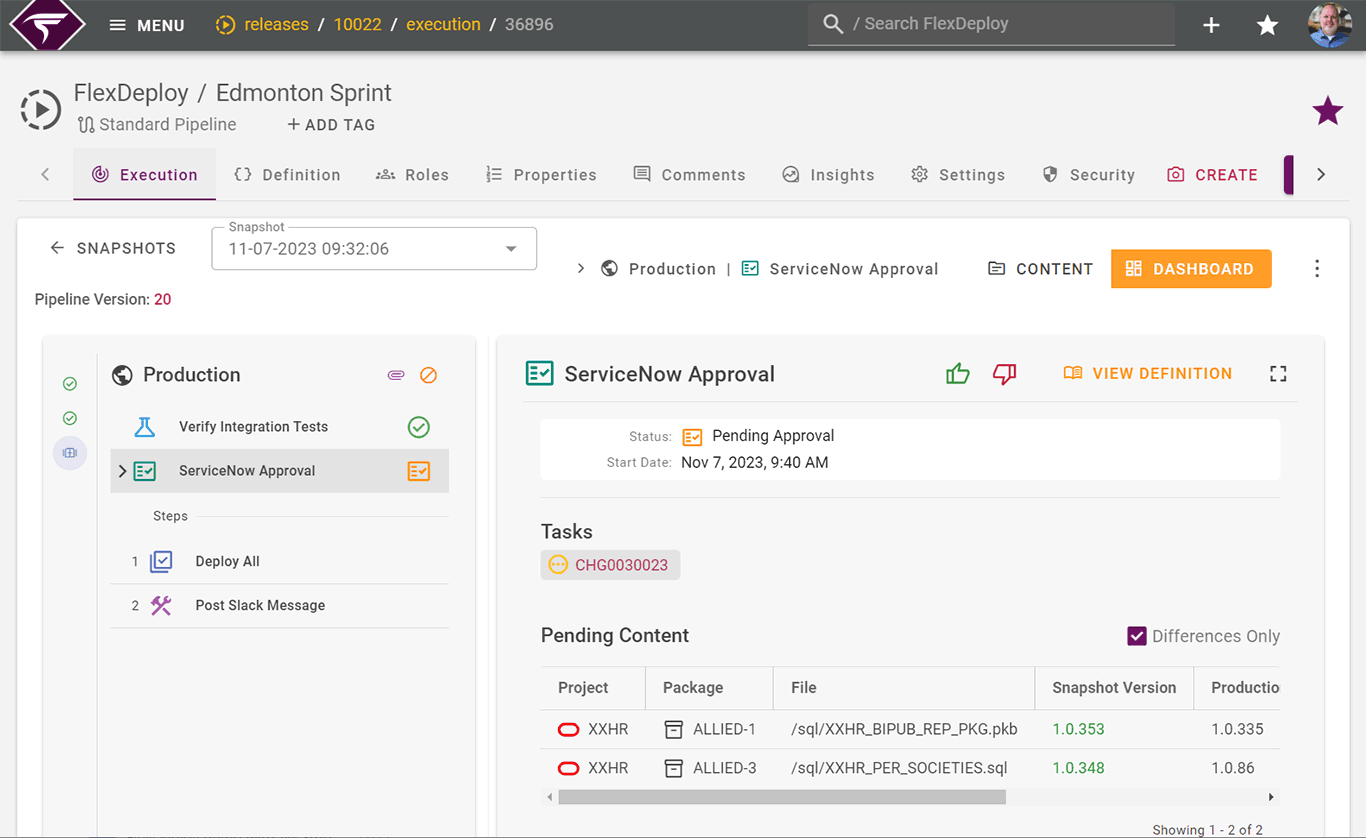This screenshot has height=838, width=1366.
Task: Click Production stage globe icon in the left panel
Action: (x=123, y=375)
